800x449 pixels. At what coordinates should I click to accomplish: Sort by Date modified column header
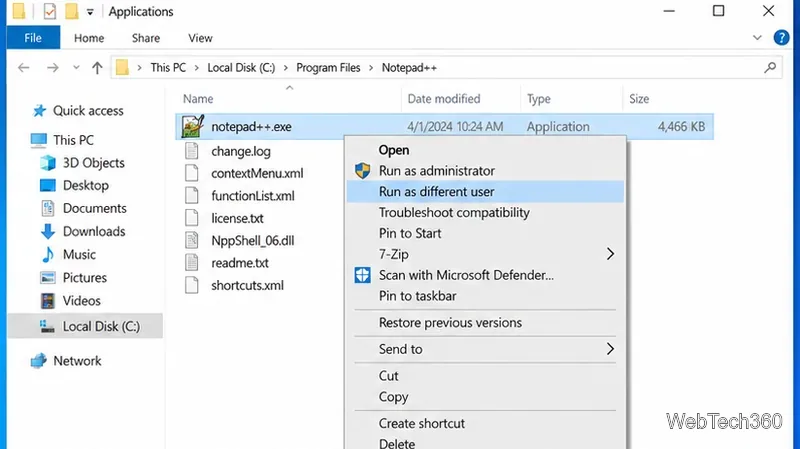(x=444, y=99)
